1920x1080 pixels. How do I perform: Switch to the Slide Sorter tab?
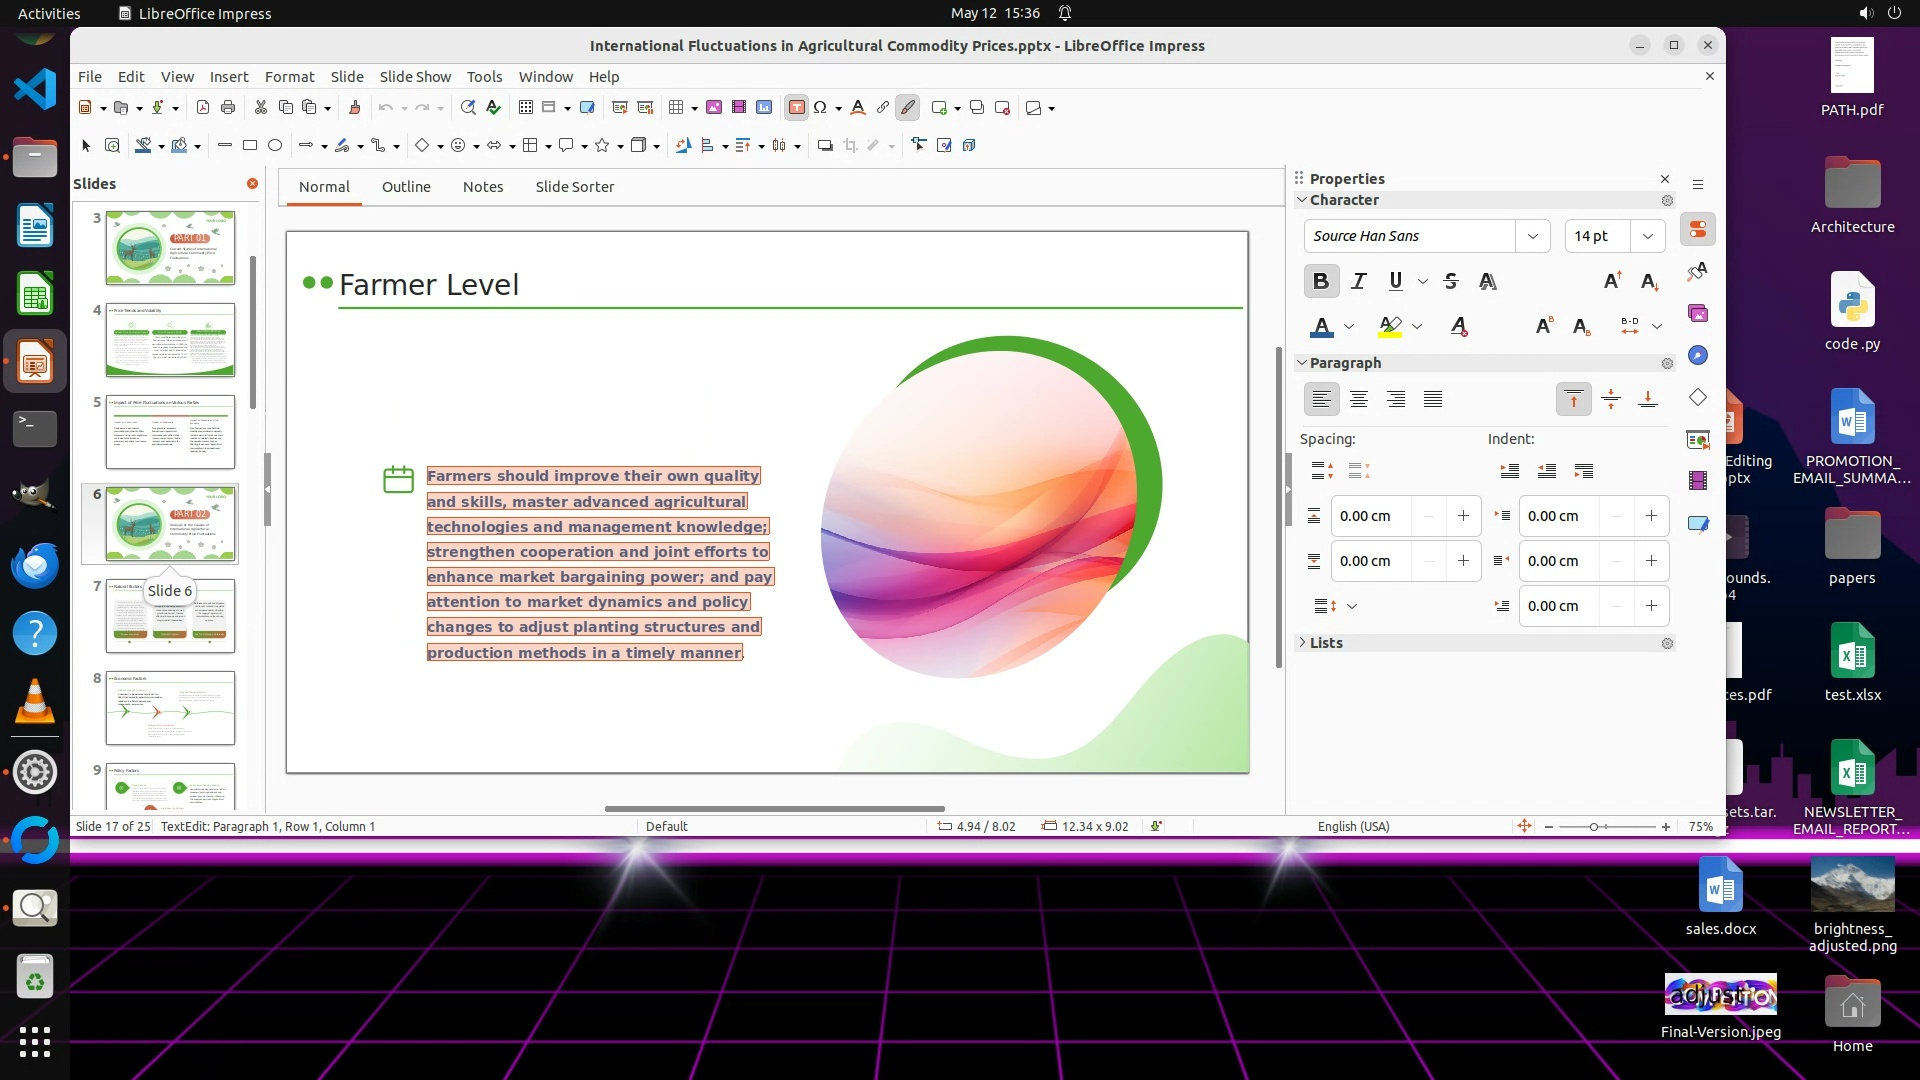pyautogui.click(x=574, y=187)
